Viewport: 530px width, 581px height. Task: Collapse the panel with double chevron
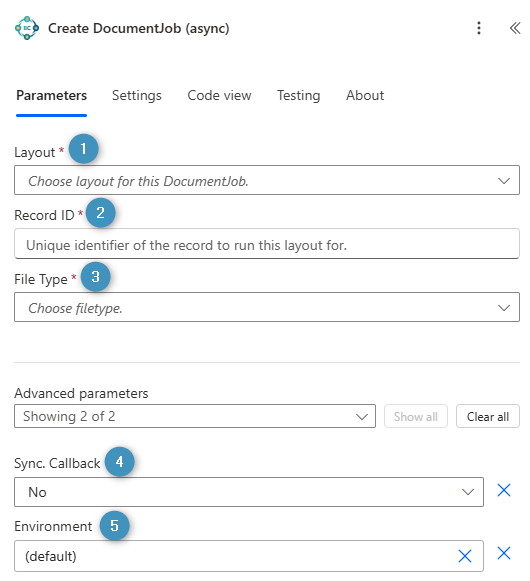click(x=515, y=28)
